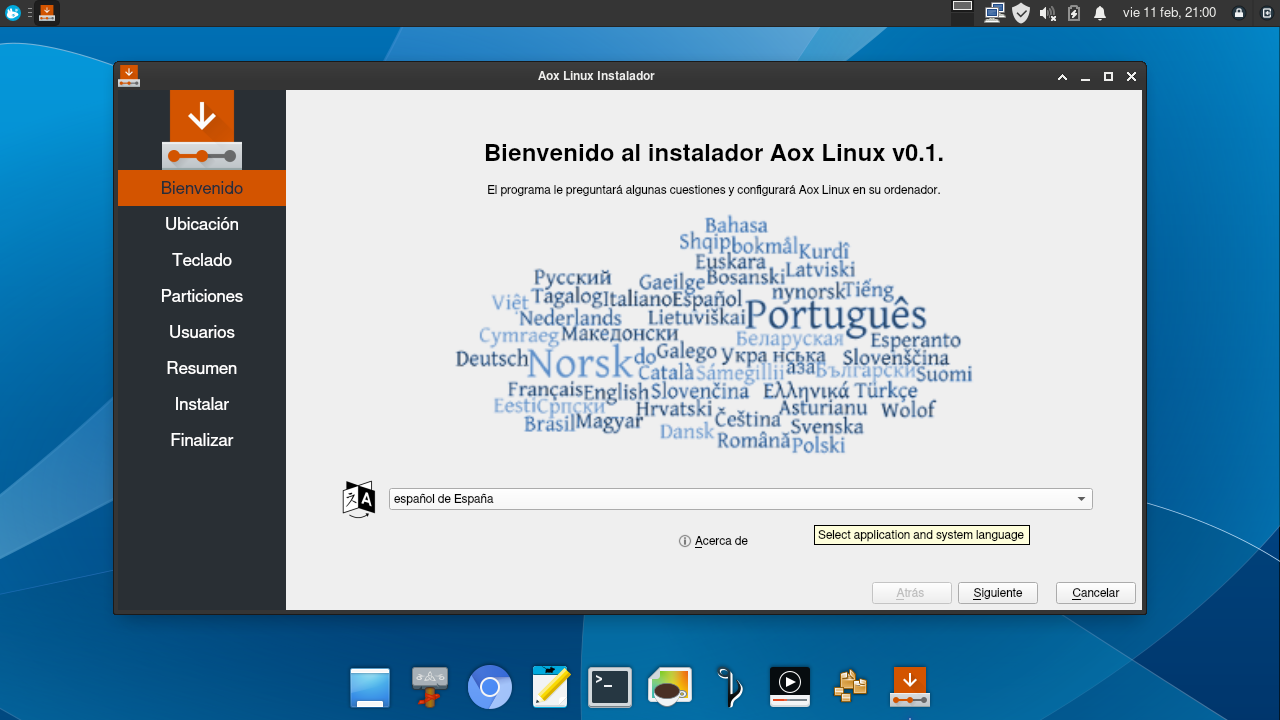This screenshot has width=1280, height=720.
Task: Open the notepad text editor from the dock
Action: pos(550,688)
